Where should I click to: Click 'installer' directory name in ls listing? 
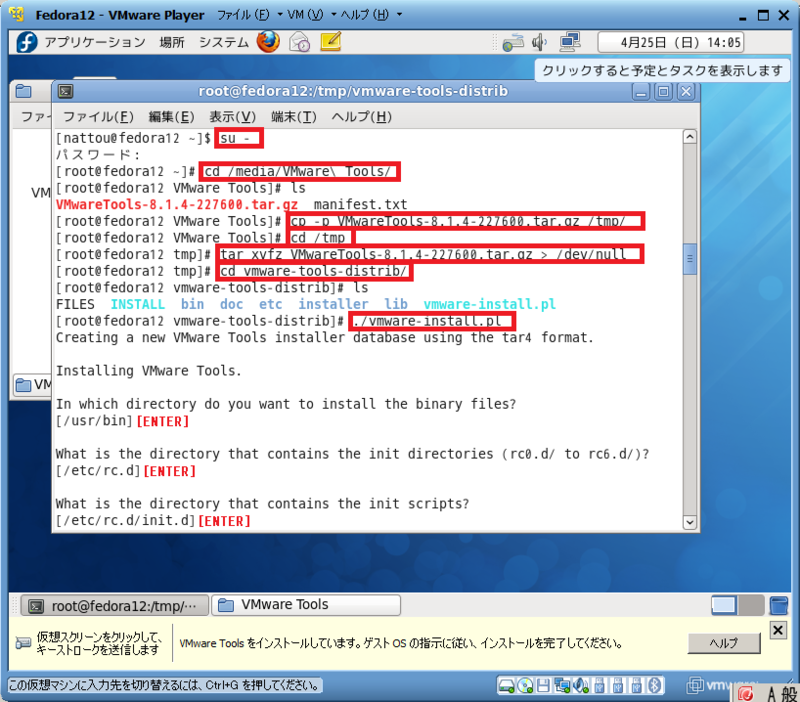click(333, 304)
